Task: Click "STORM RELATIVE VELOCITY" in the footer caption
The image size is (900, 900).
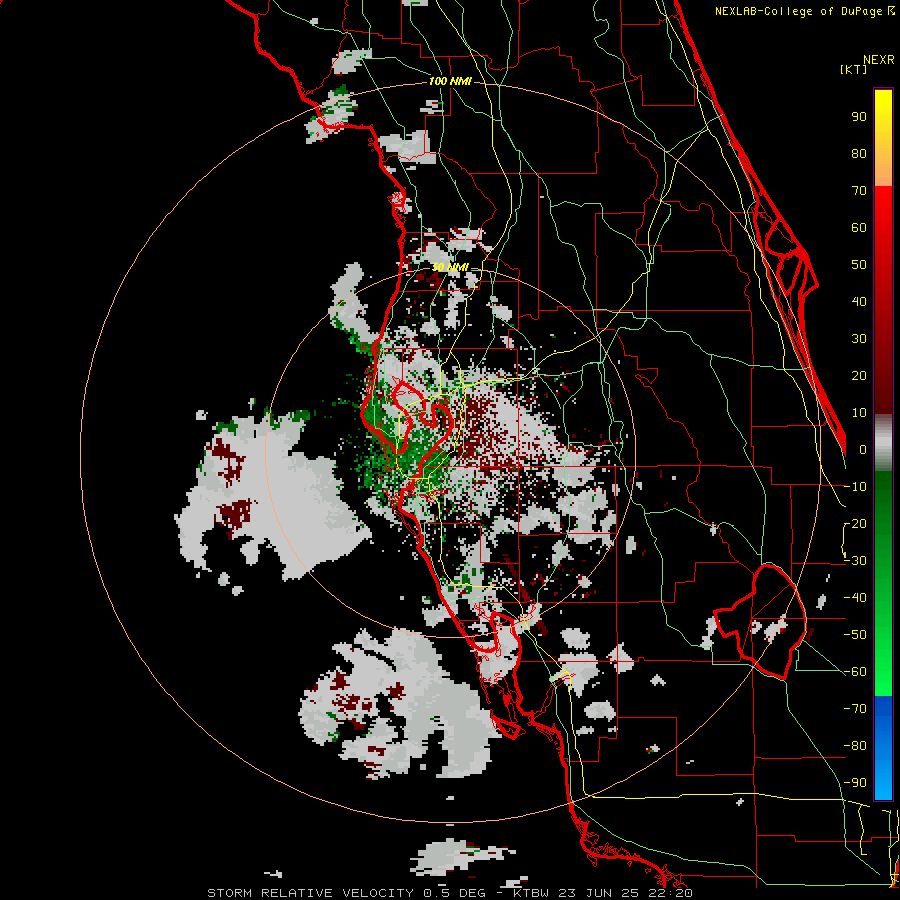Action: [x=310, y=893]
